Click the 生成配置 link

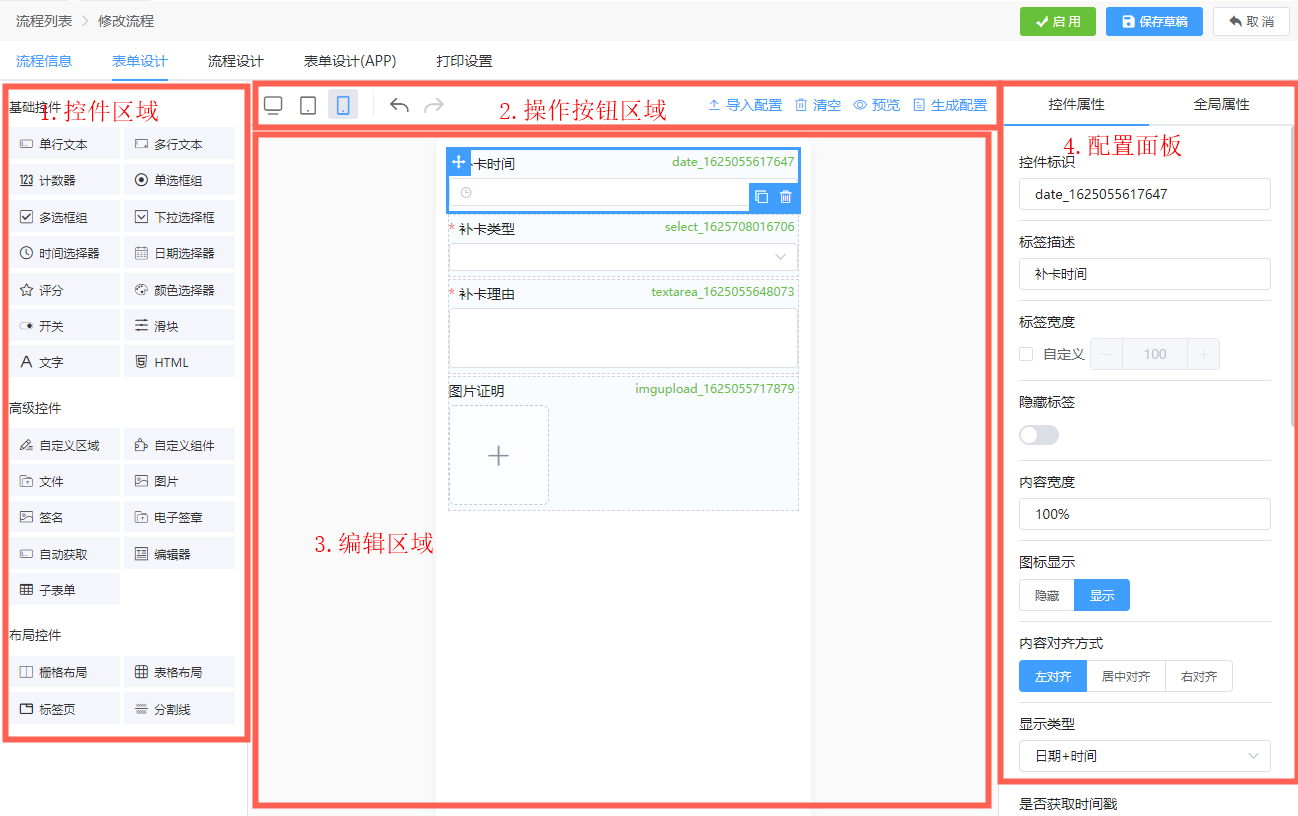pyautogui.click(x=950, y=105)
